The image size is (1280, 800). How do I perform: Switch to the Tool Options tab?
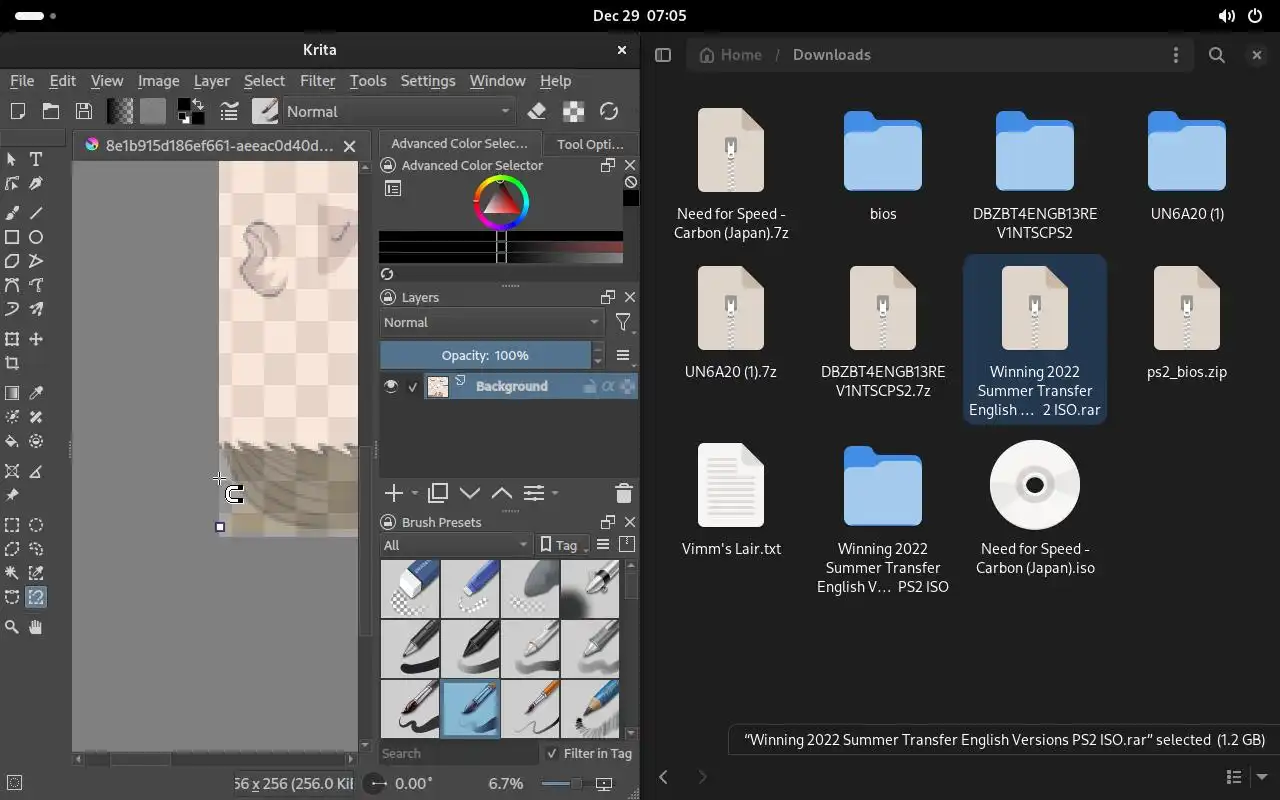[x=590, y=144]
